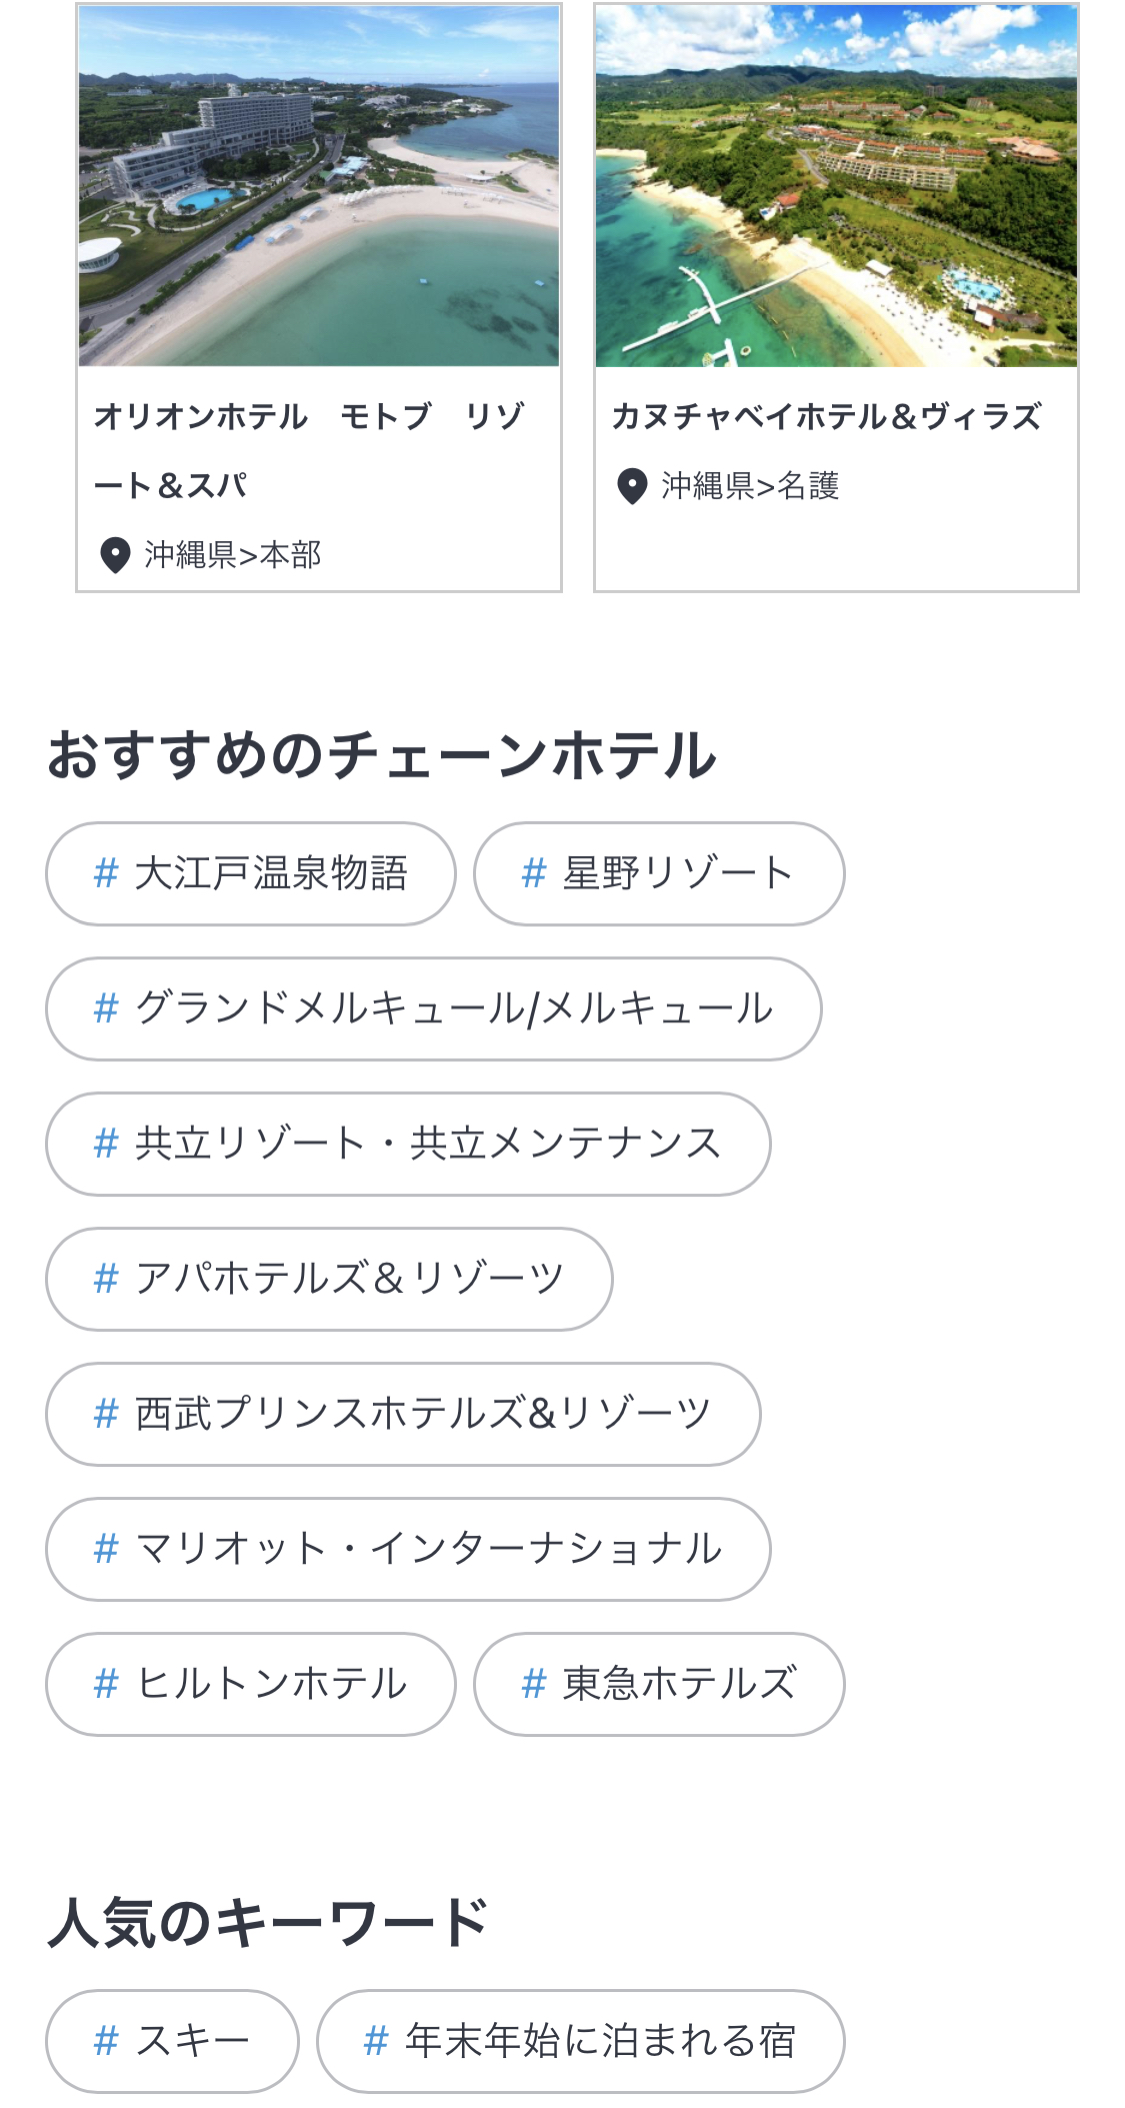Select the 星野リゾート chain tag
The width and height of the screenshot is (1125, 2108).
(659, 874)
